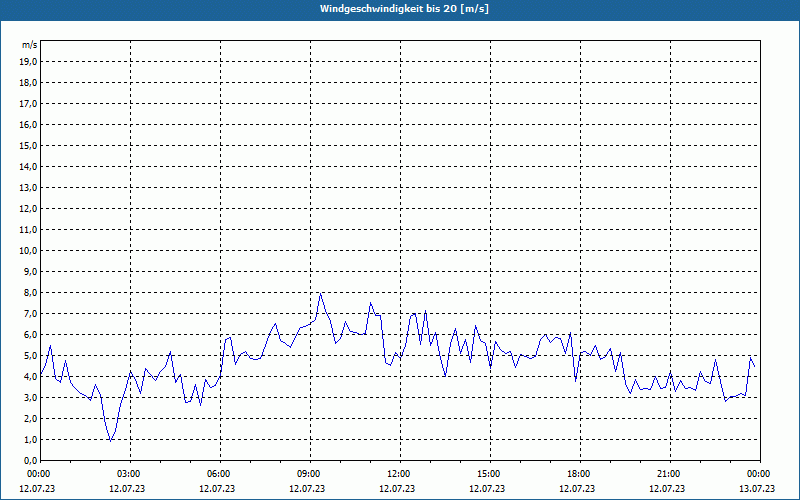Choose the '8,0' y-axis label

(30, 292)
